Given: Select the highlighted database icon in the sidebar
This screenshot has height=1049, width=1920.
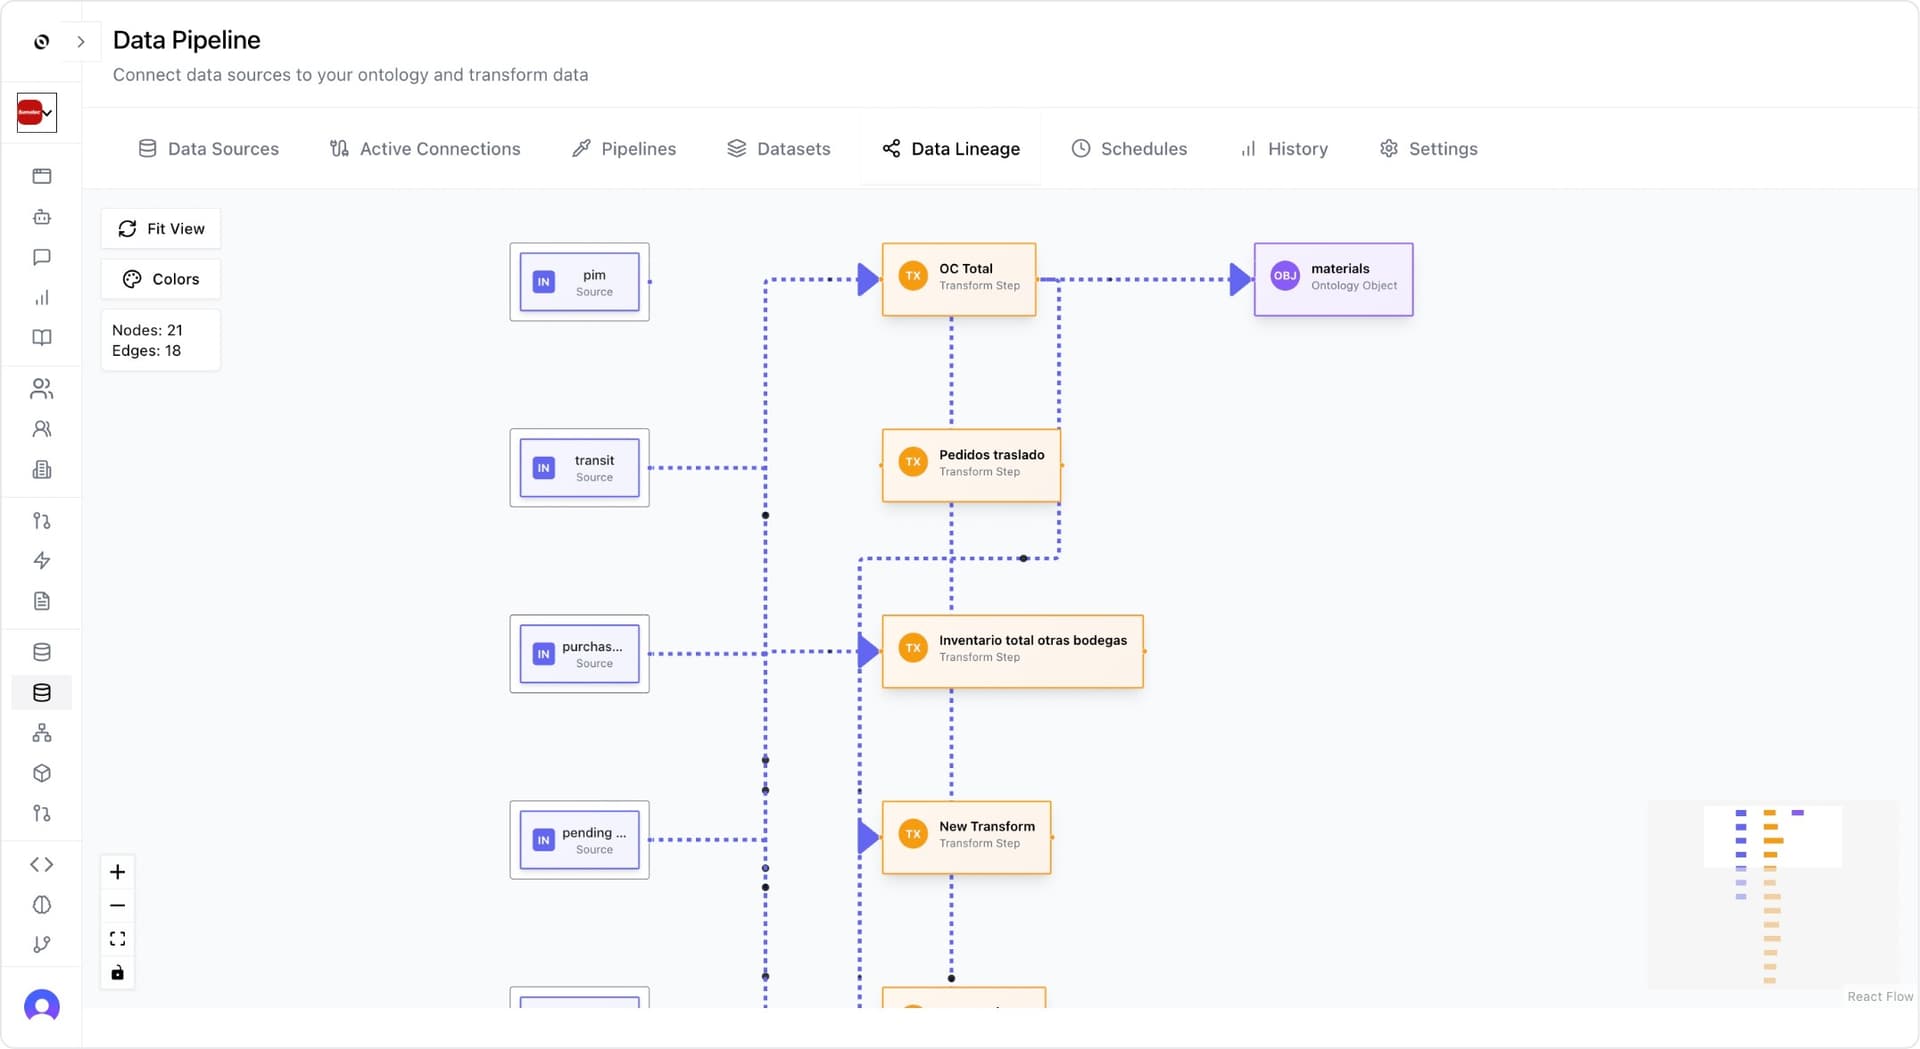Looking at the screenshot, I should point(42,692).
